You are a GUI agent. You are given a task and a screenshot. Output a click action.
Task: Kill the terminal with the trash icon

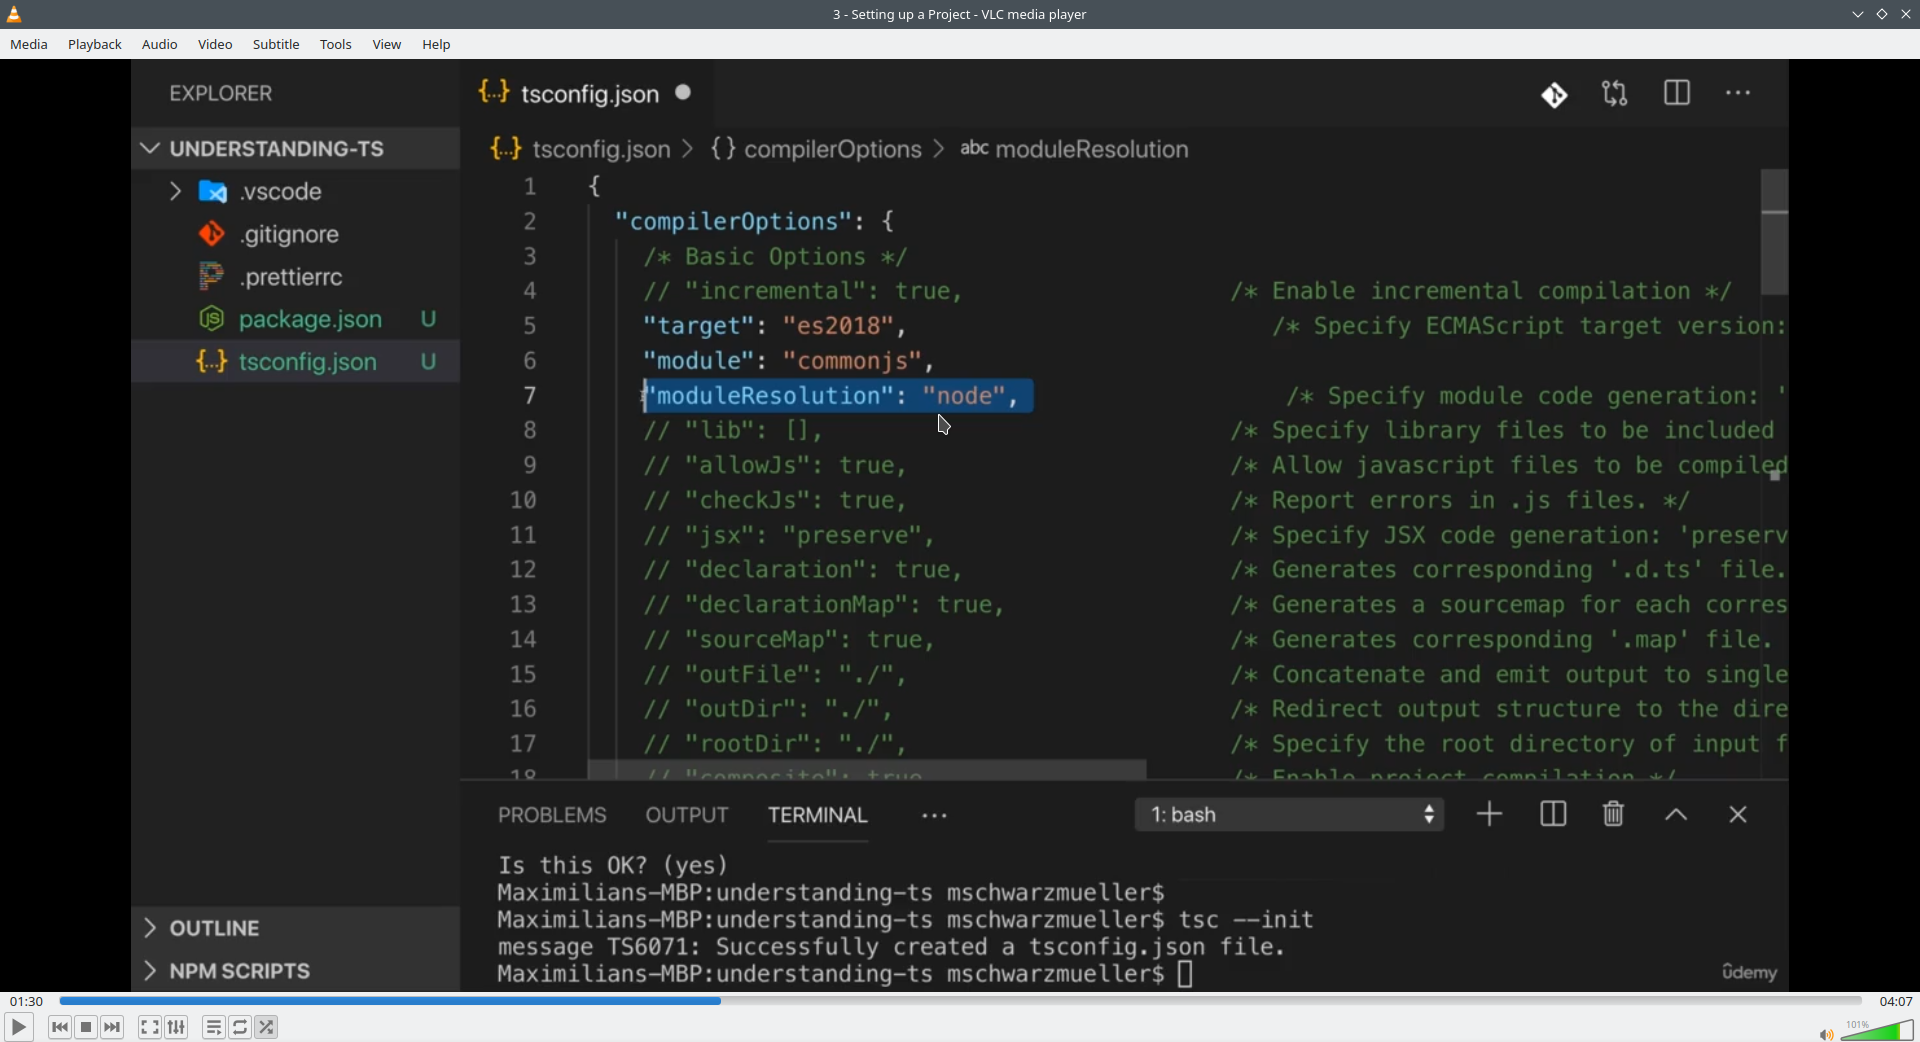tap(1612, 814)
